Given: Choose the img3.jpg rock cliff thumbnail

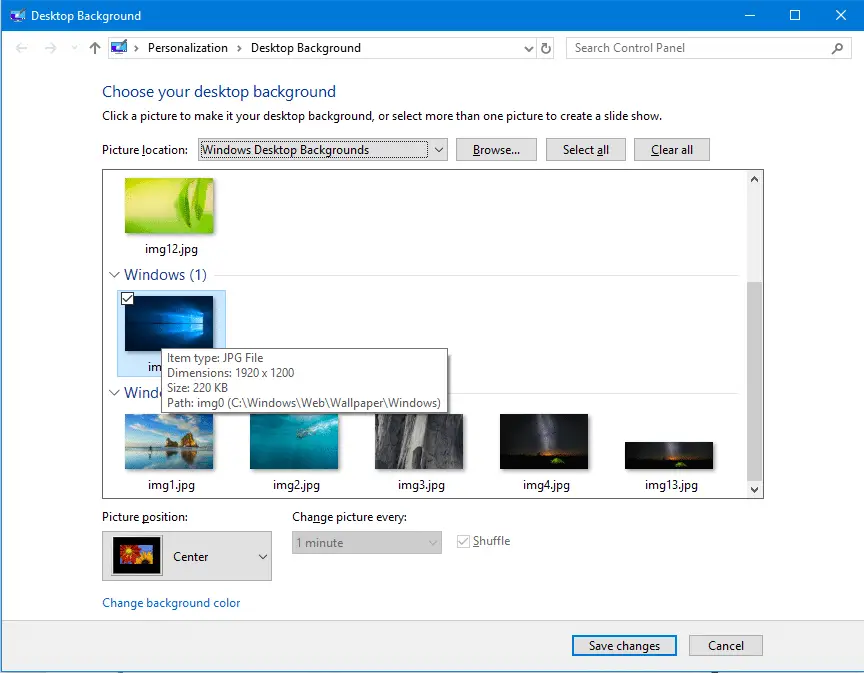Looking at the screenshot, I should pyautogui.click(x=419, y=442).
